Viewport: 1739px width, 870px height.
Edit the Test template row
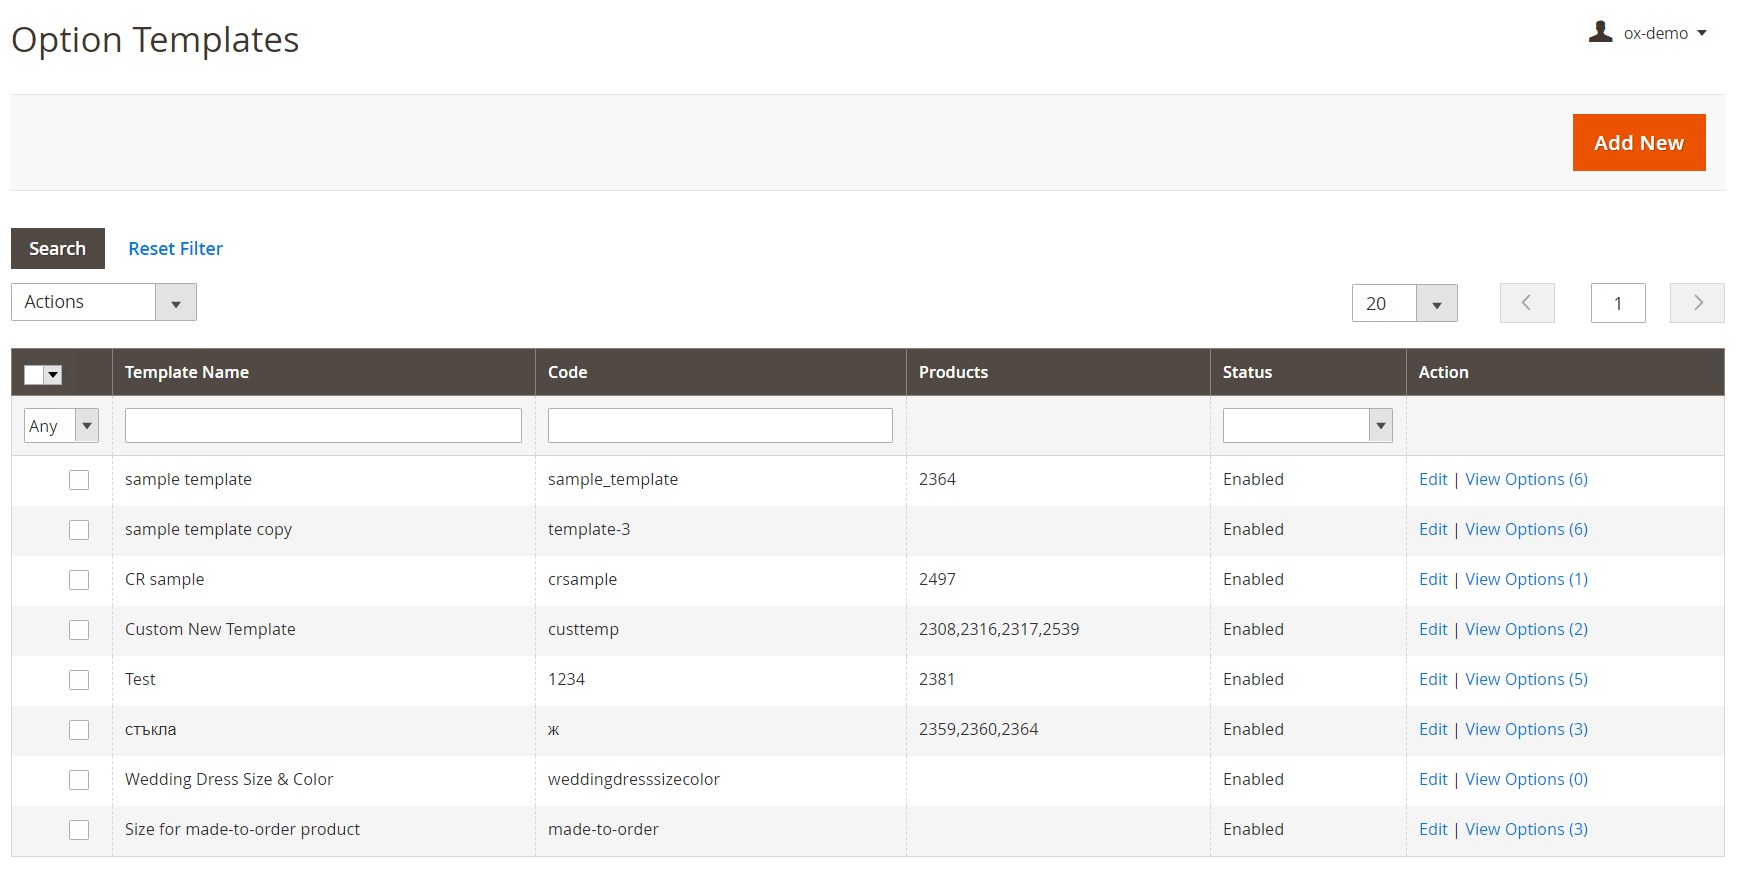[1433, 679]
